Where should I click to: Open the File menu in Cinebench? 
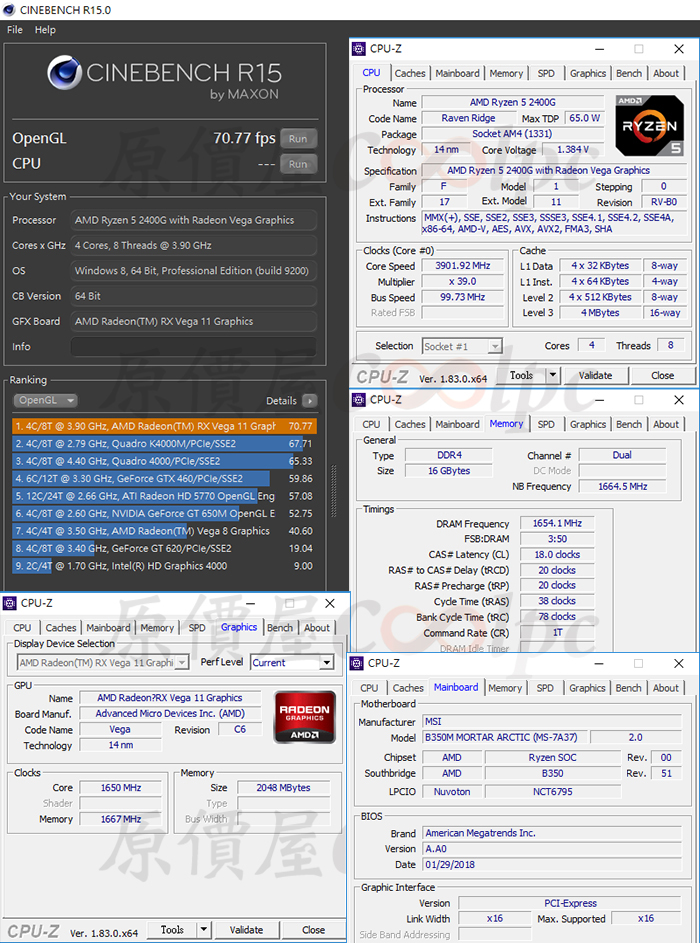point(14,29)
